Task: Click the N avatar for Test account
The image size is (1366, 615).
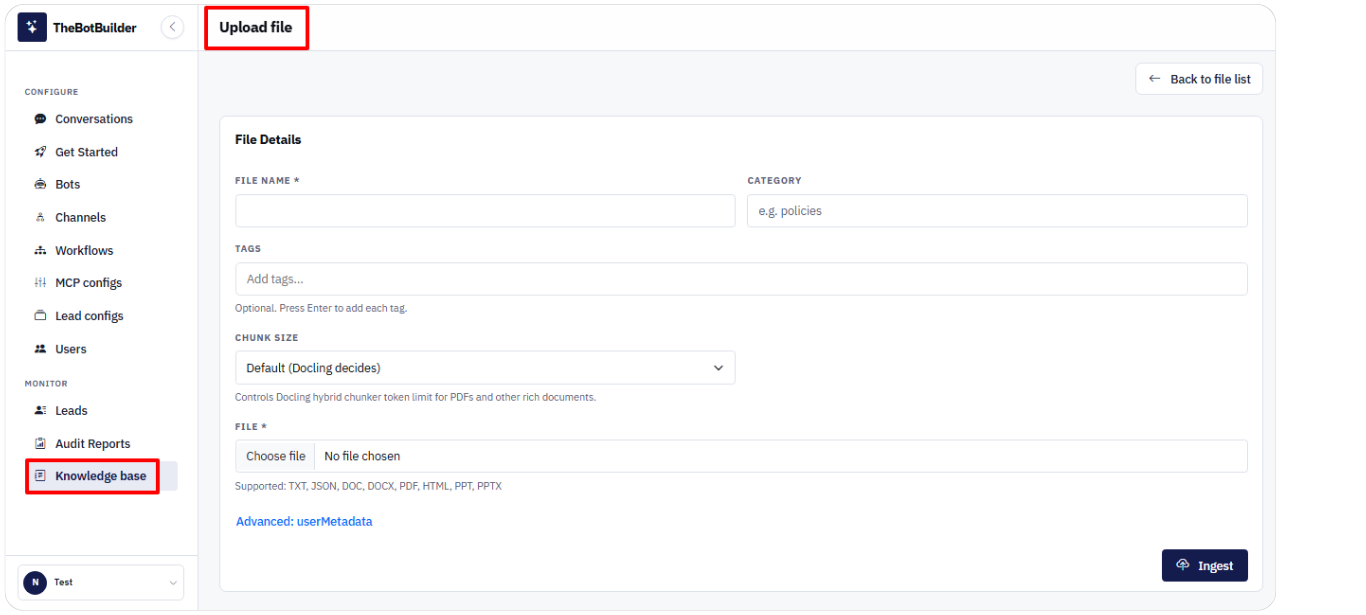Action: point(35,582)
